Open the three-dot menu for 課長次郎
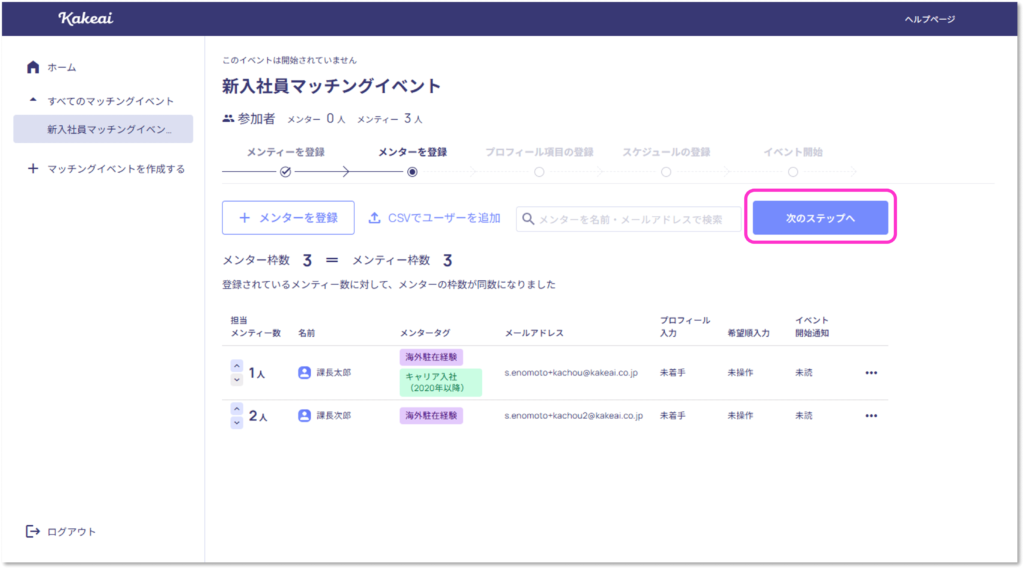This screenshot has width=1024, height=569. pyautogui.click(x=870, y=415)
